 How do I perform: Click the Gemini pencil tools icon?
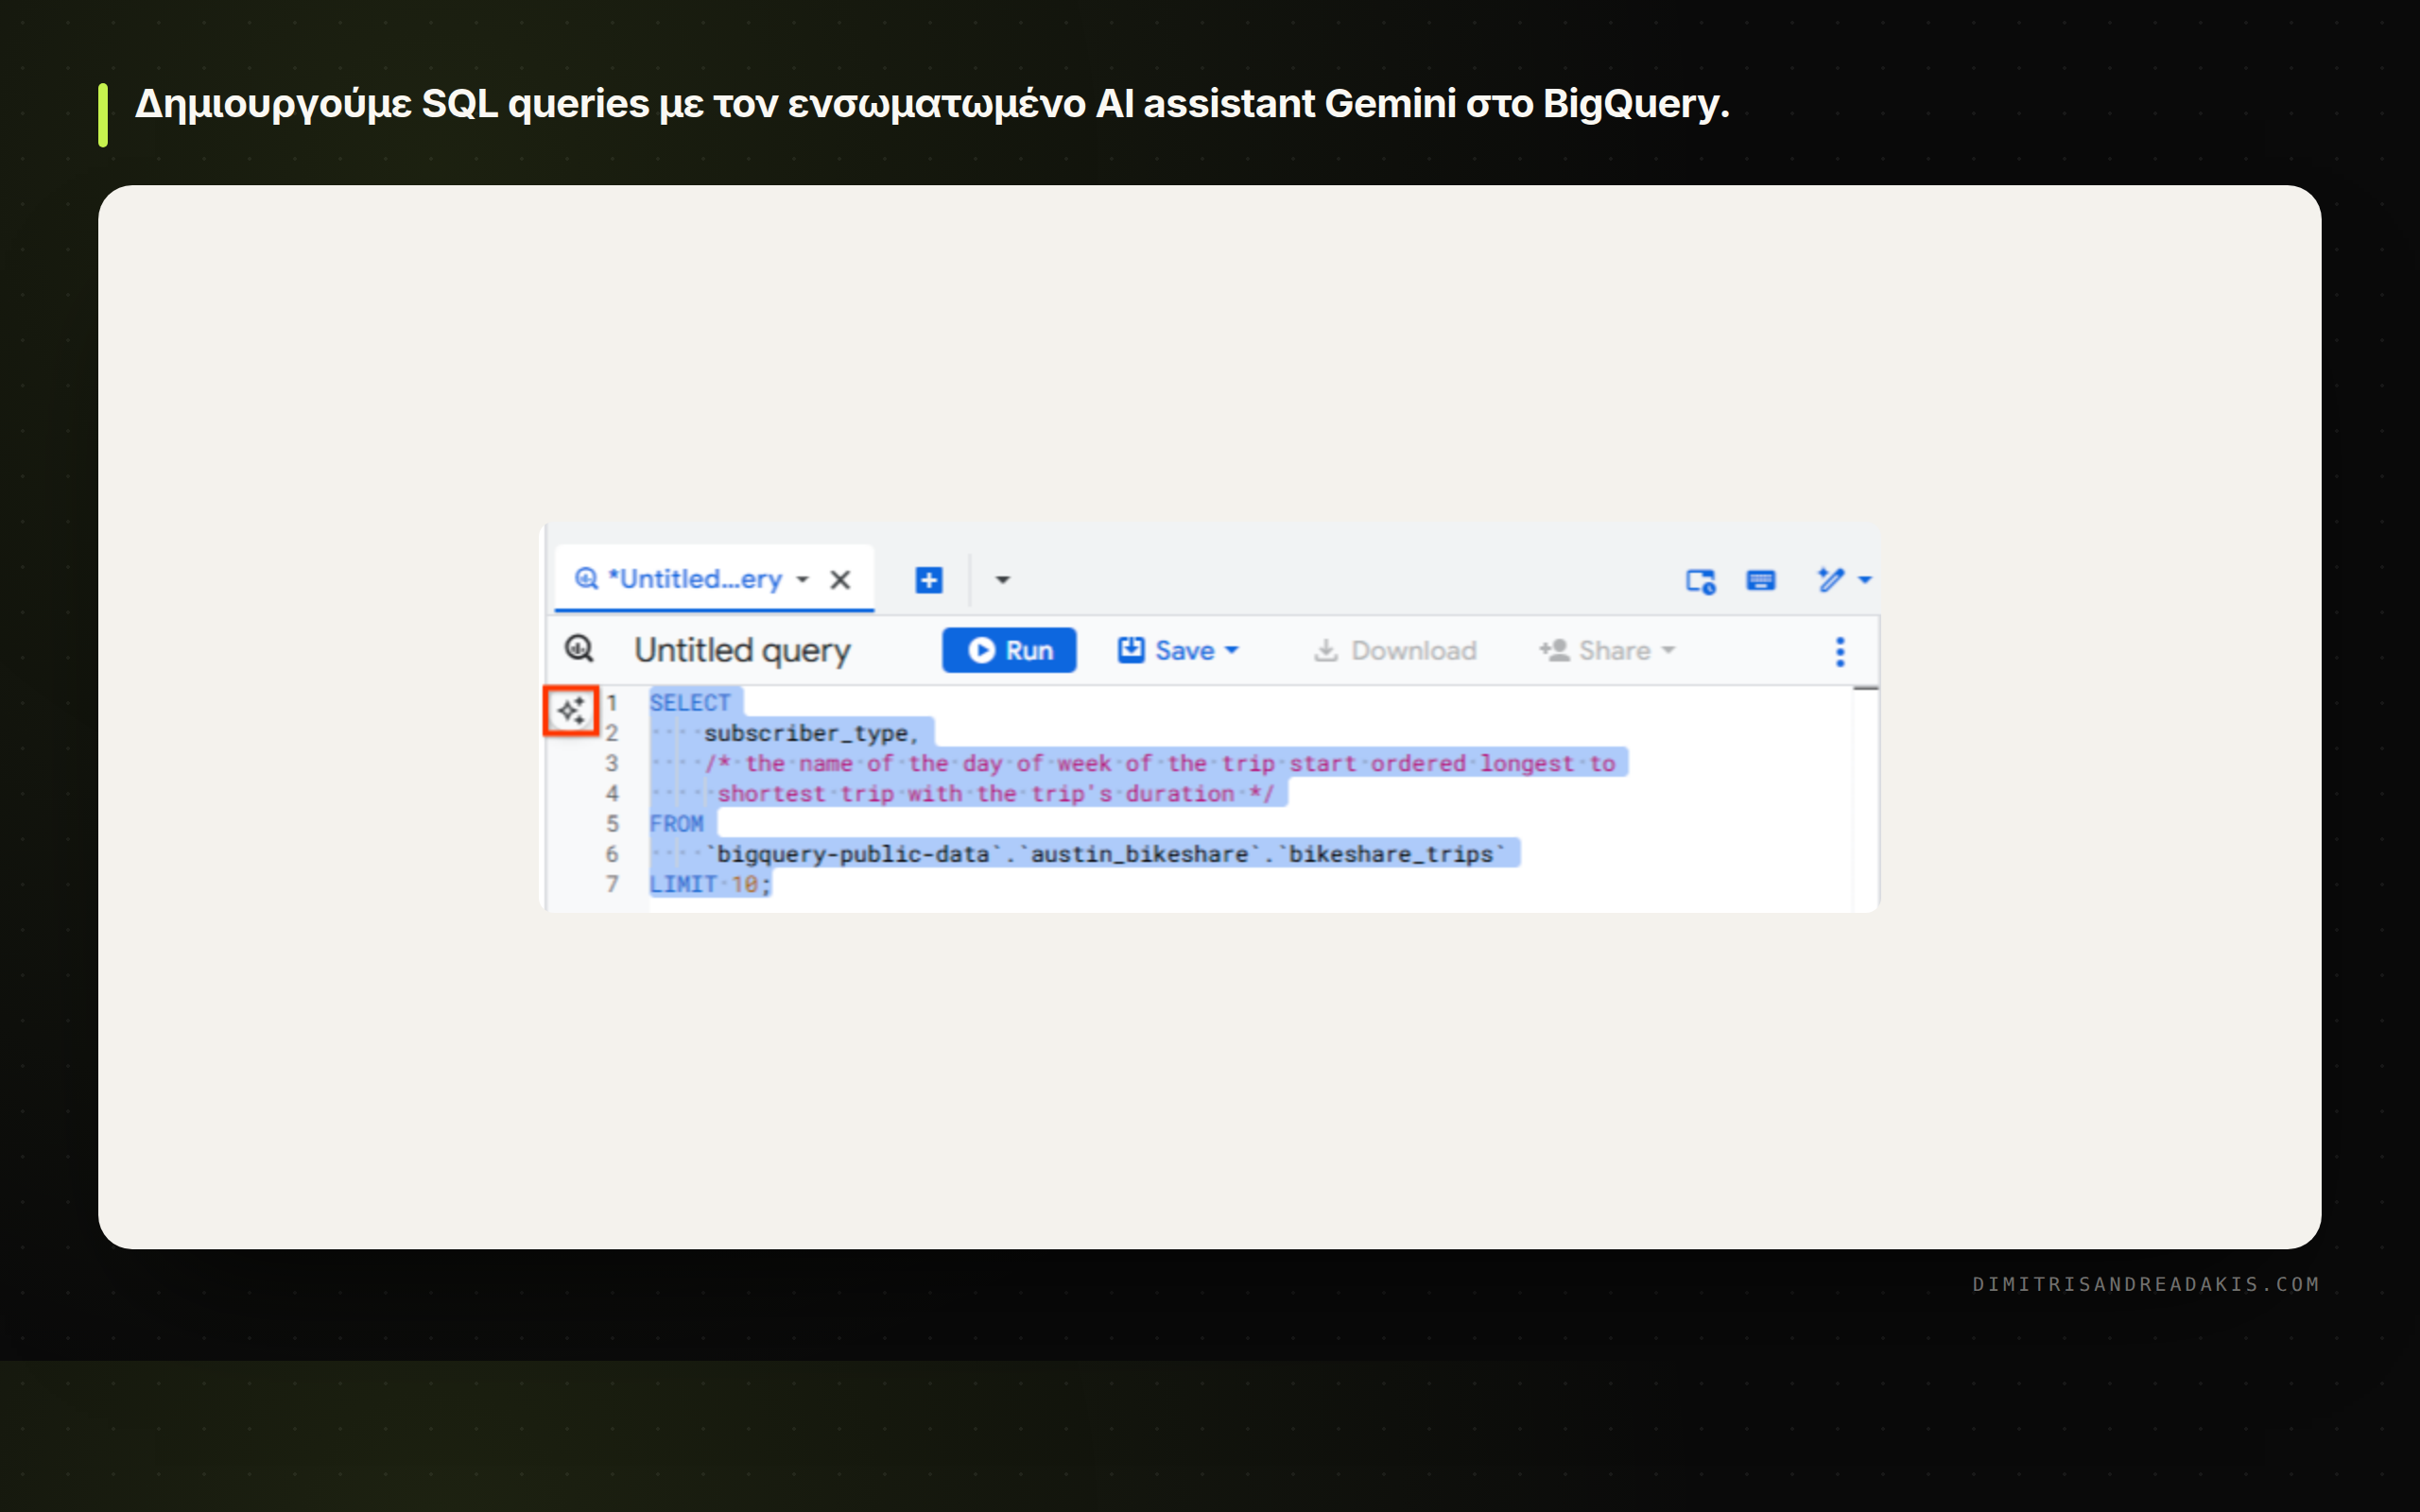tap(1830, 580)
